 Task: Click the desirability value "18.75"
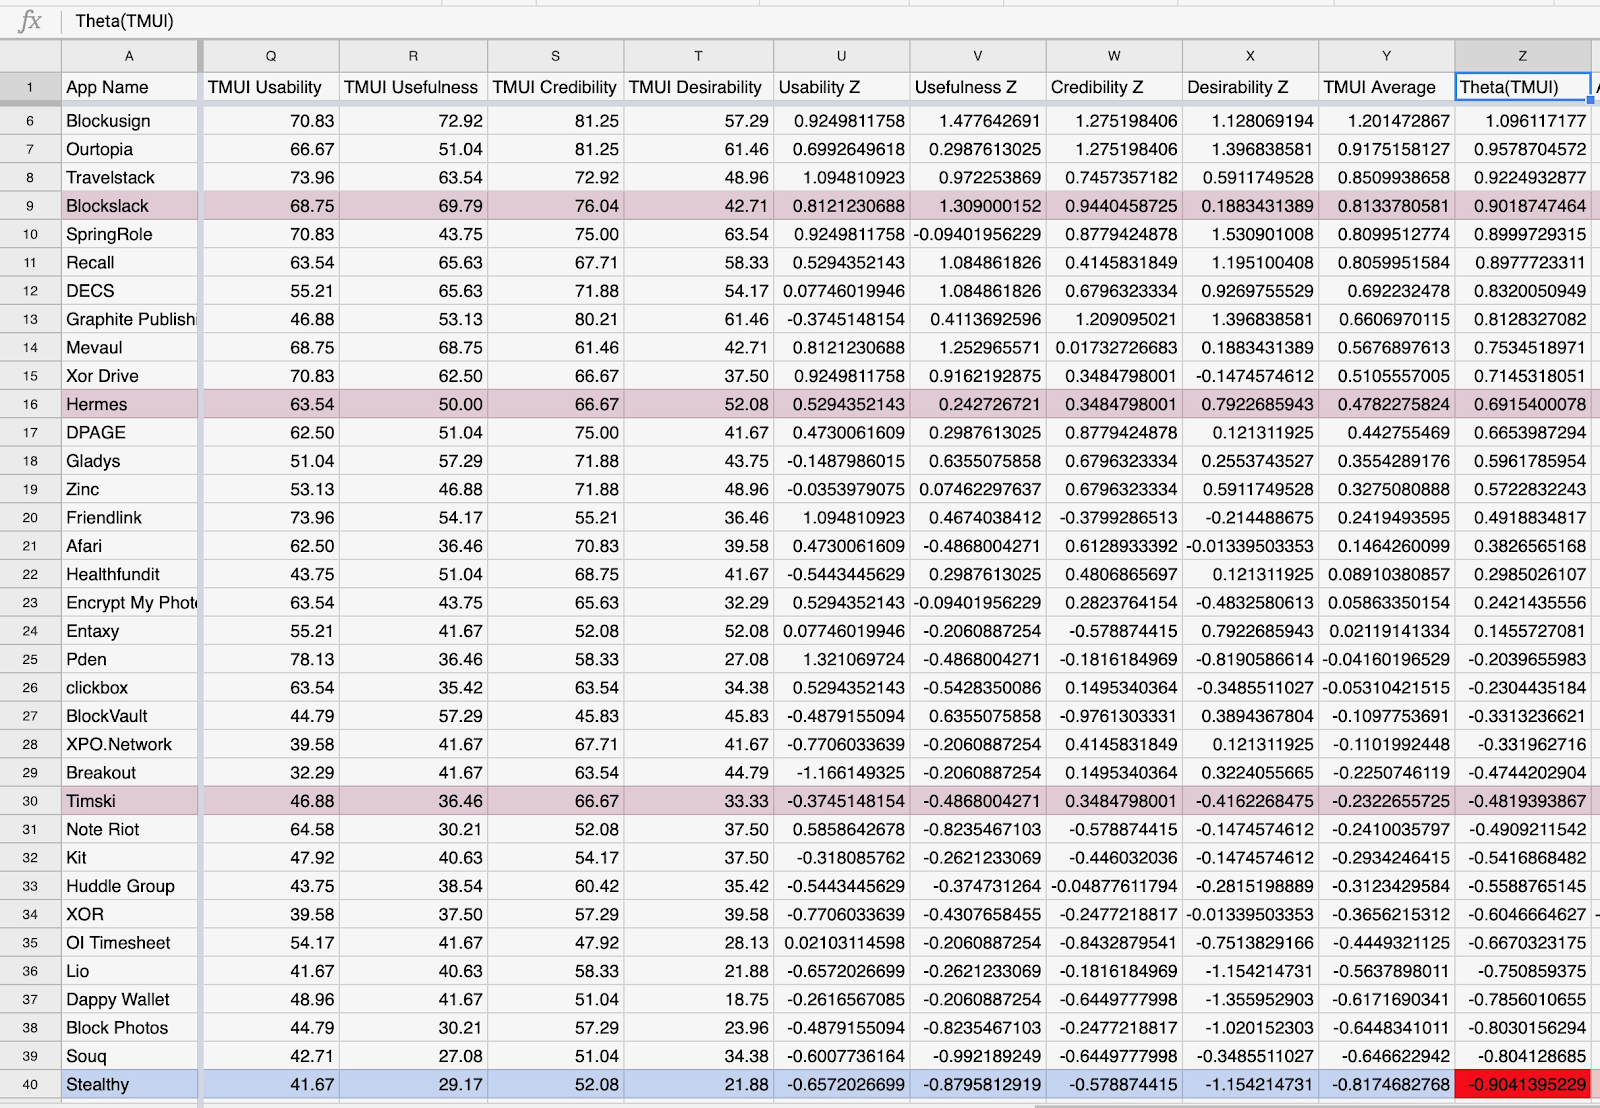tap(698, 999)
